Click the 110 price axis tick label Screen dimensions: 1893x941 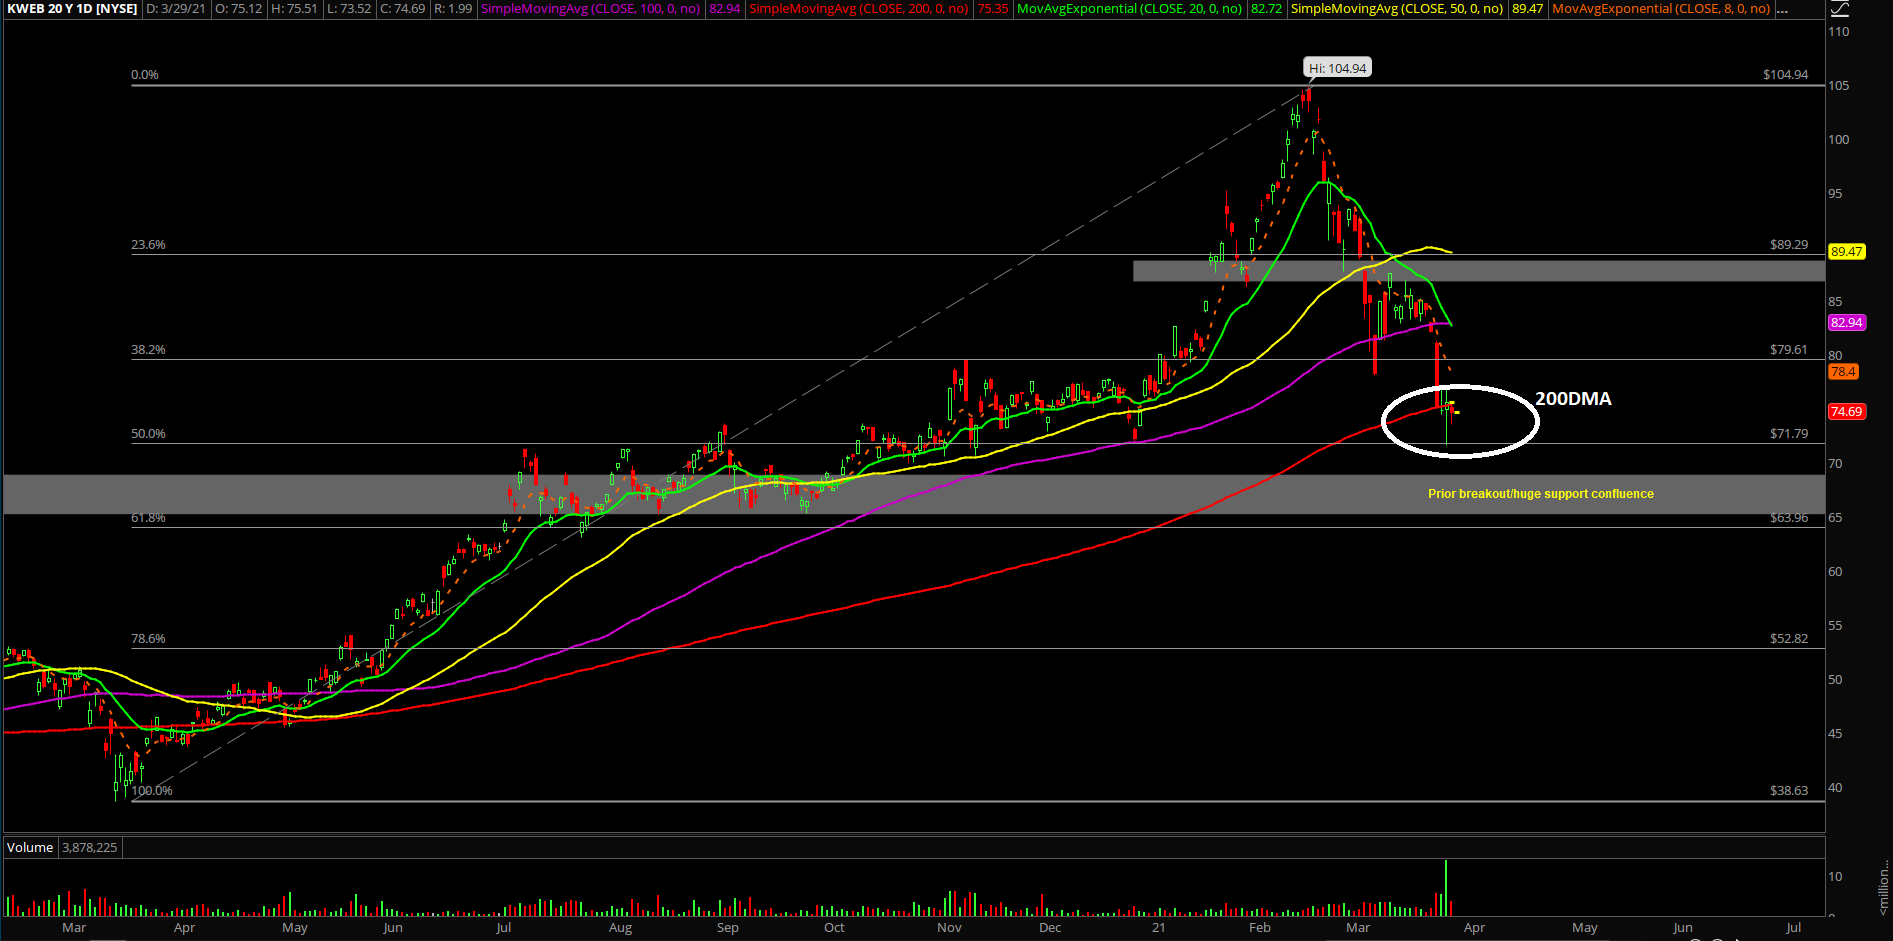click(x=1839, y=32)
